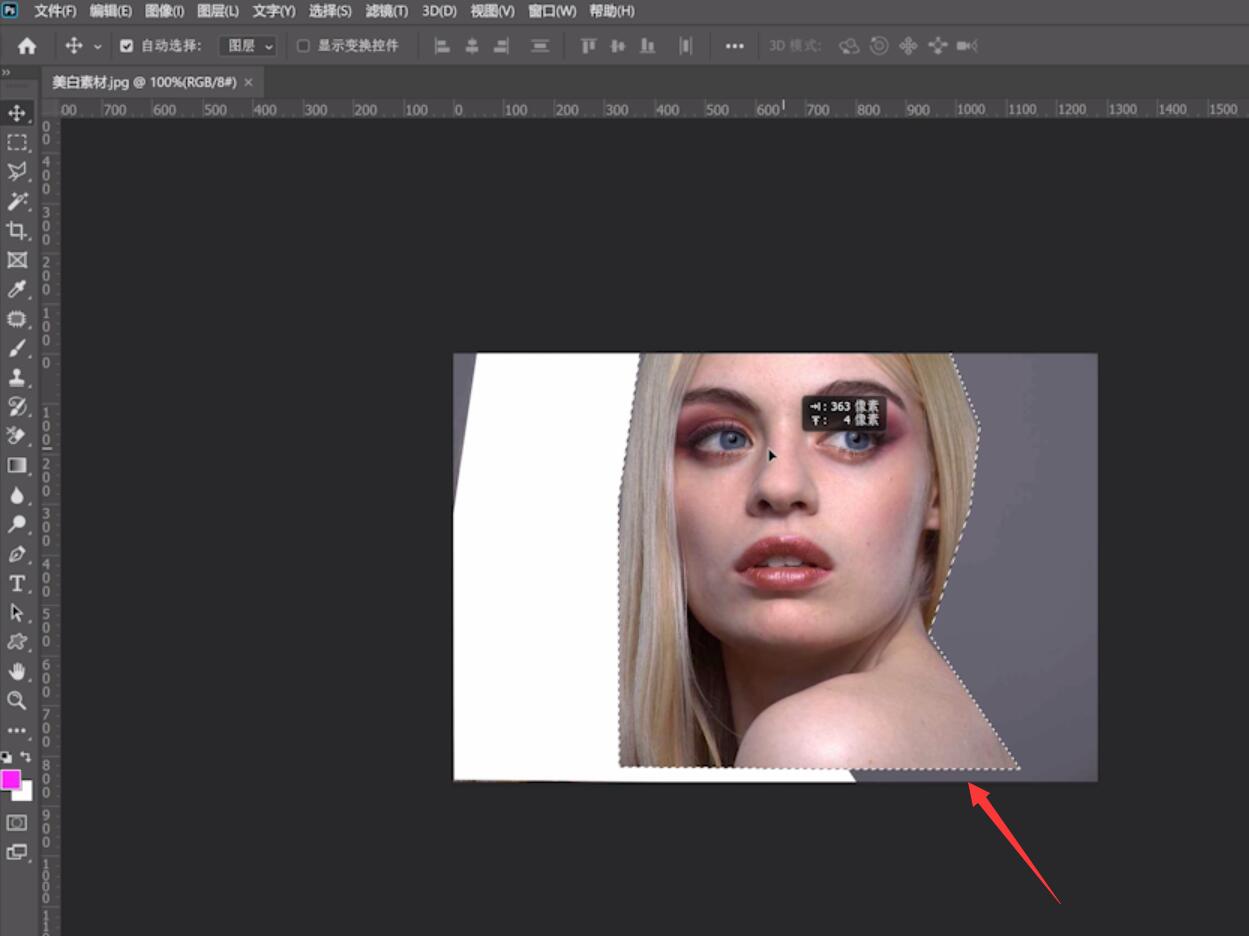The width and height of the screenshot is (1249, 936).
Task: Open the 窗口(W) menu
Action: 552,11
